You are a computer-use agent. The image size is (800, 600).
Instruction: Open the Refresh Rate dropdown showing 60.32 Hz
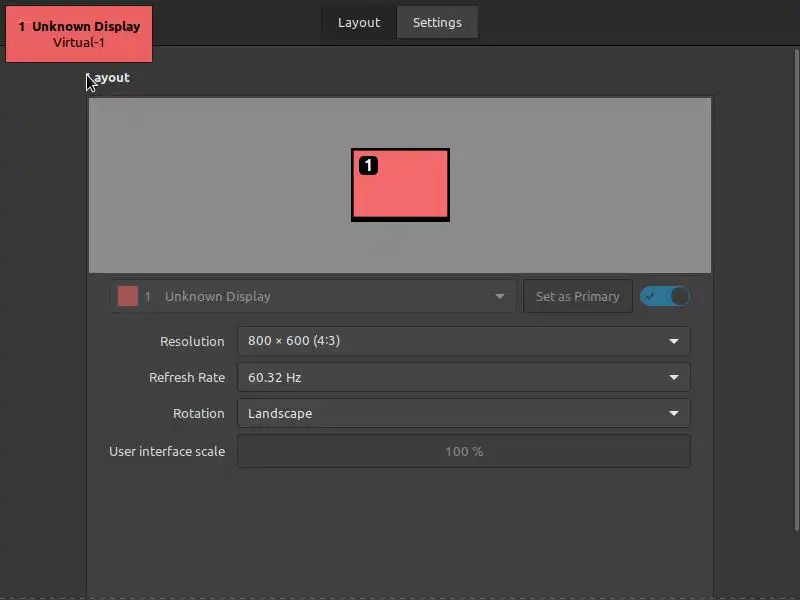click(464, 378)
